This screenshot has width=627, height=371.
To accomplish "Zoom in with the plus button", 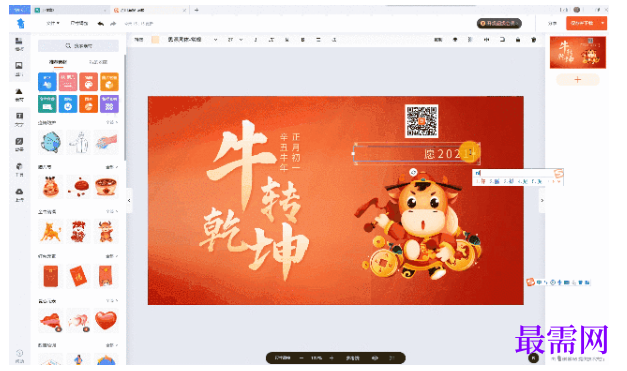I will (x=331, y=358).
